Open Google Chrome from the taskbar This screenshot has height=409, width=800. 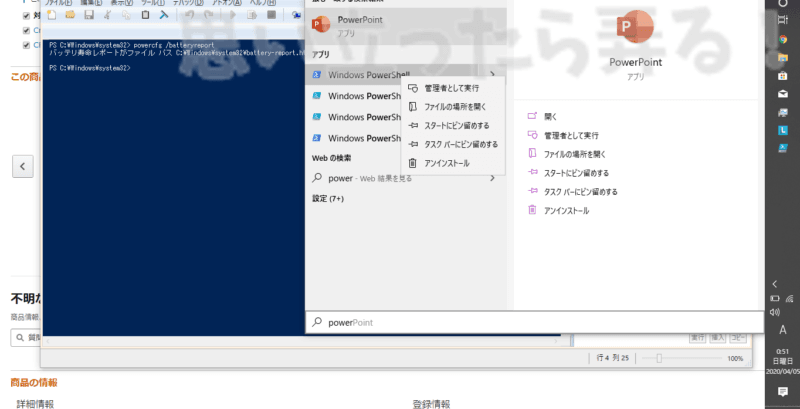point(783,39)
